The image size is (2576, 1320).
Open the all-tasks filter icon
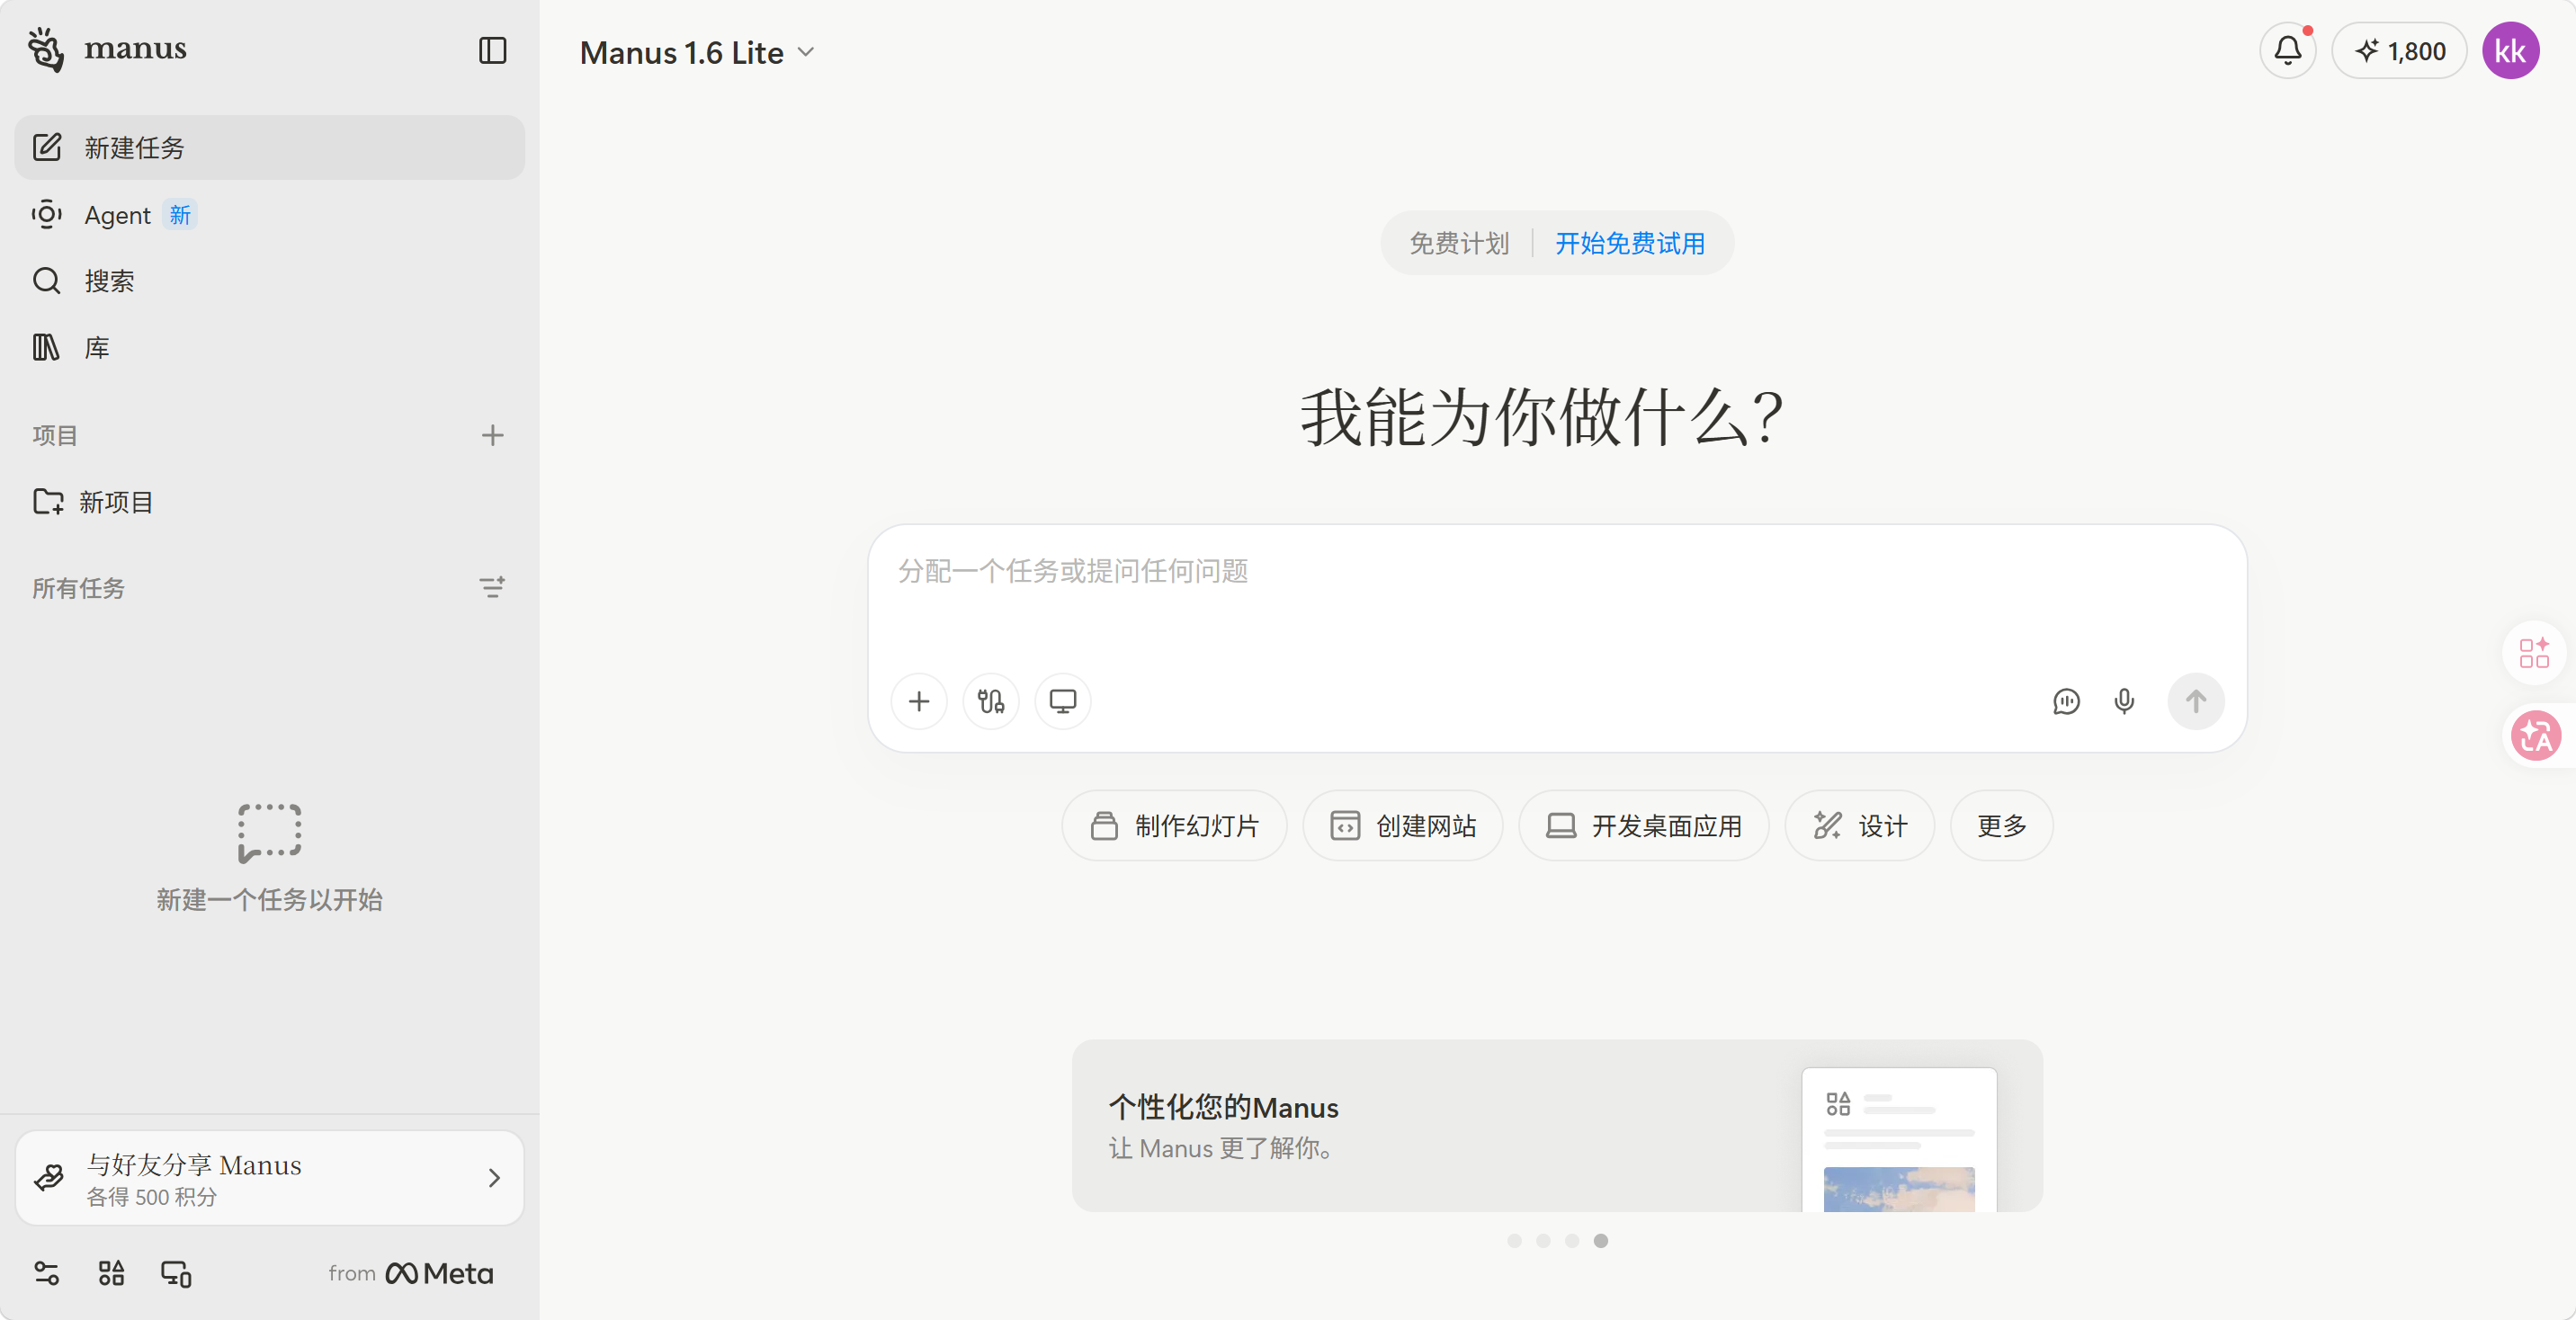492,587
